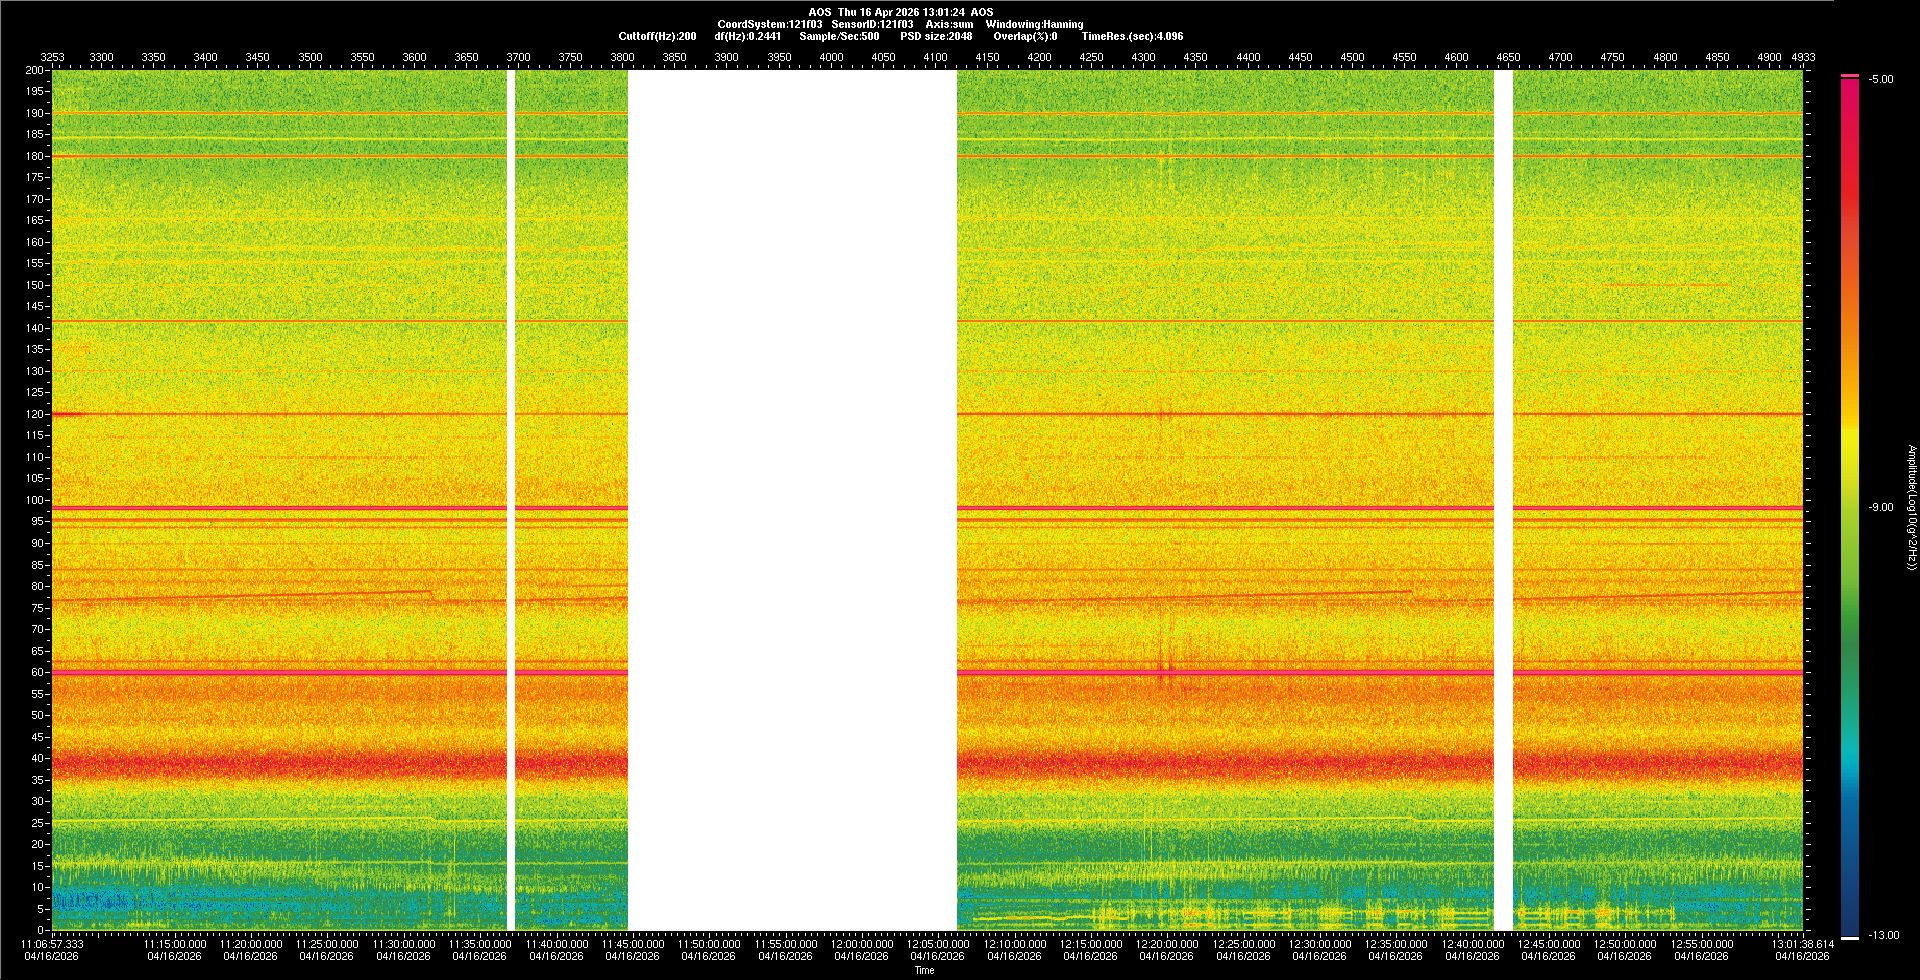The width and height of the screenshot is (1920, 980).
Task: Click the Amplitude(Log10(g^2/Hz)) axis label
Action: (1911, 508)
